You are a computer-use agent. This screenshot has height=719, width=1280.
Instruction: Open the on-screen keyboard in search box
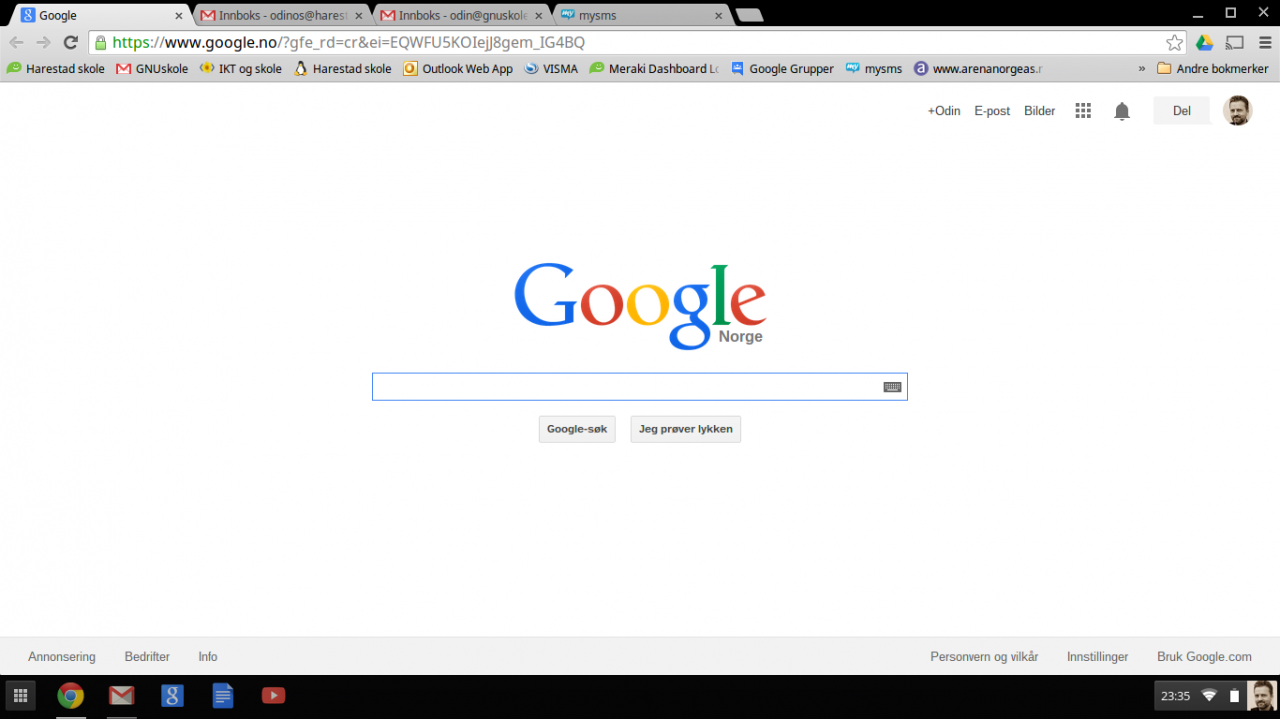point(892,387)
